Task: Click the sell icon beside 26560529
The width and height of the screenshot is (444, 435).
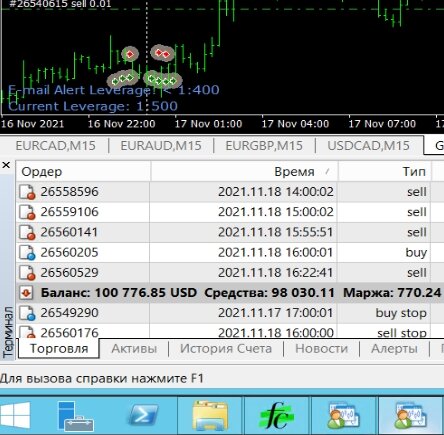Action: [x=27, y=273]
